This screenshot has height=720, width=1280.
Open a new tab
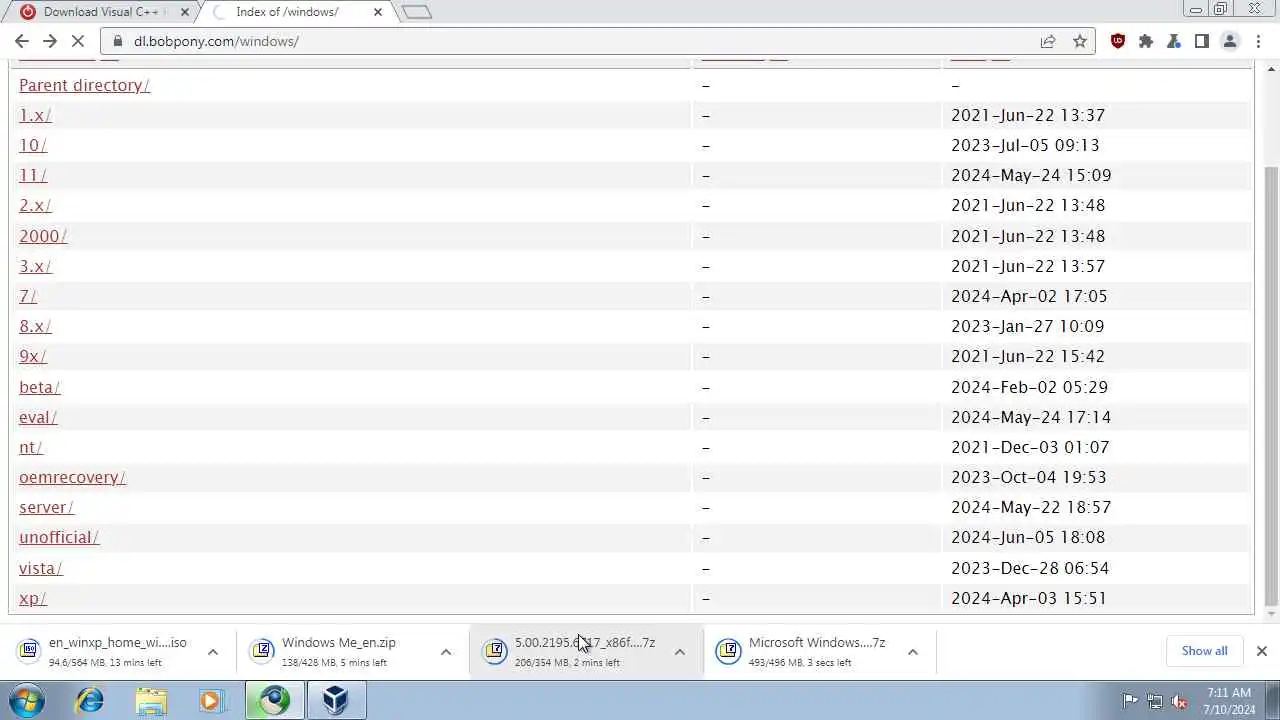coord(417,12)
